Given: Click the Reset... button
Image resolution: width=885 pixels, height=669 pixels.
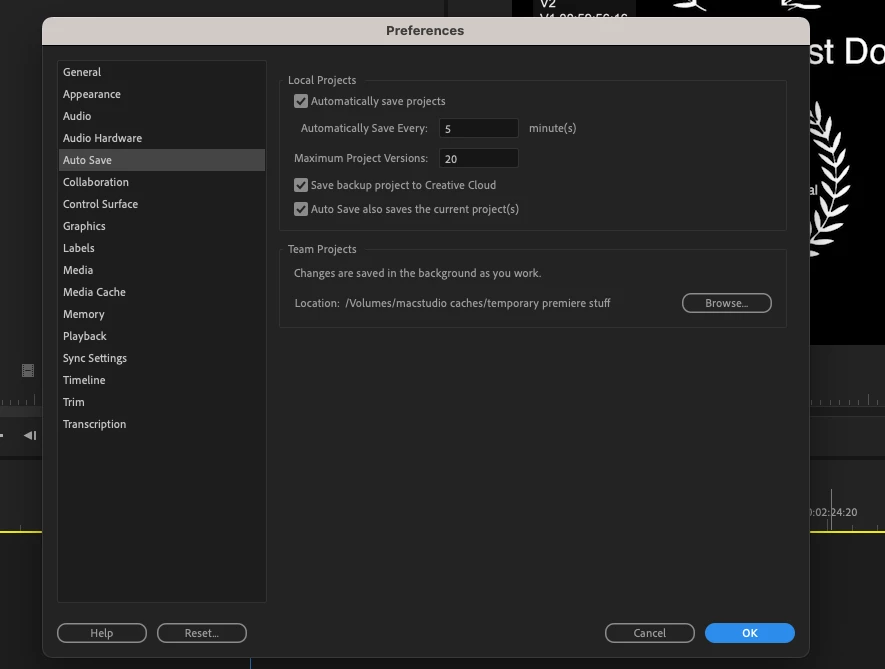Looking at the screenshot, I should tap(201, 633).
